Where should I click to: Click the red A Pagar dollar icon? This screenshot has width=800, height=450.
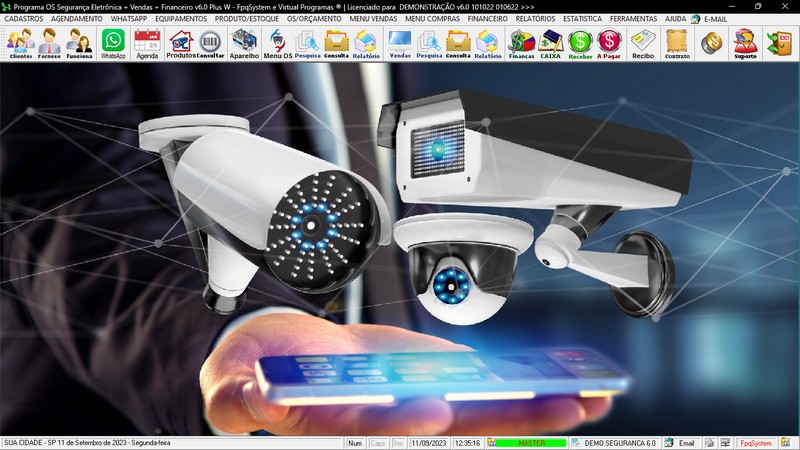tap(609, 44)
